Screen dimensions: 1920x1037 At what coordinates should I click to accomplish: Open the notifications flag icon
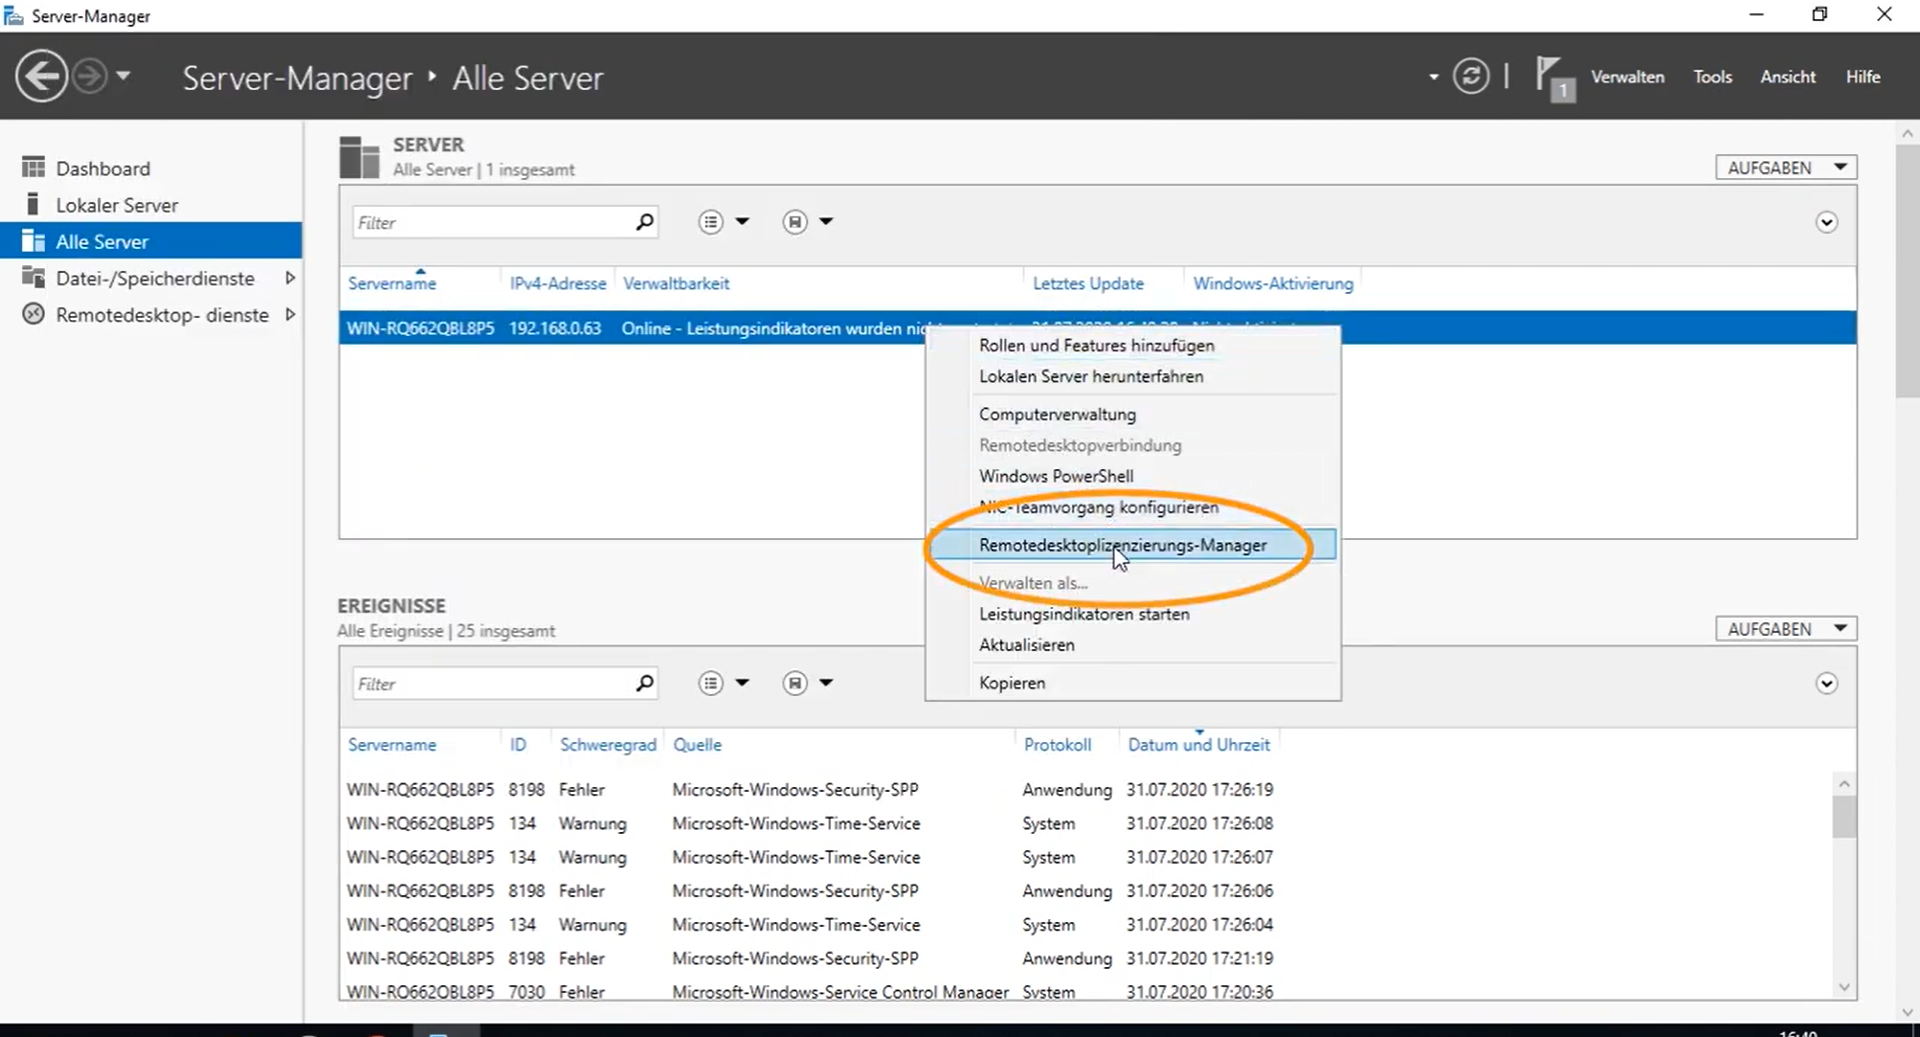point(1552,78)
